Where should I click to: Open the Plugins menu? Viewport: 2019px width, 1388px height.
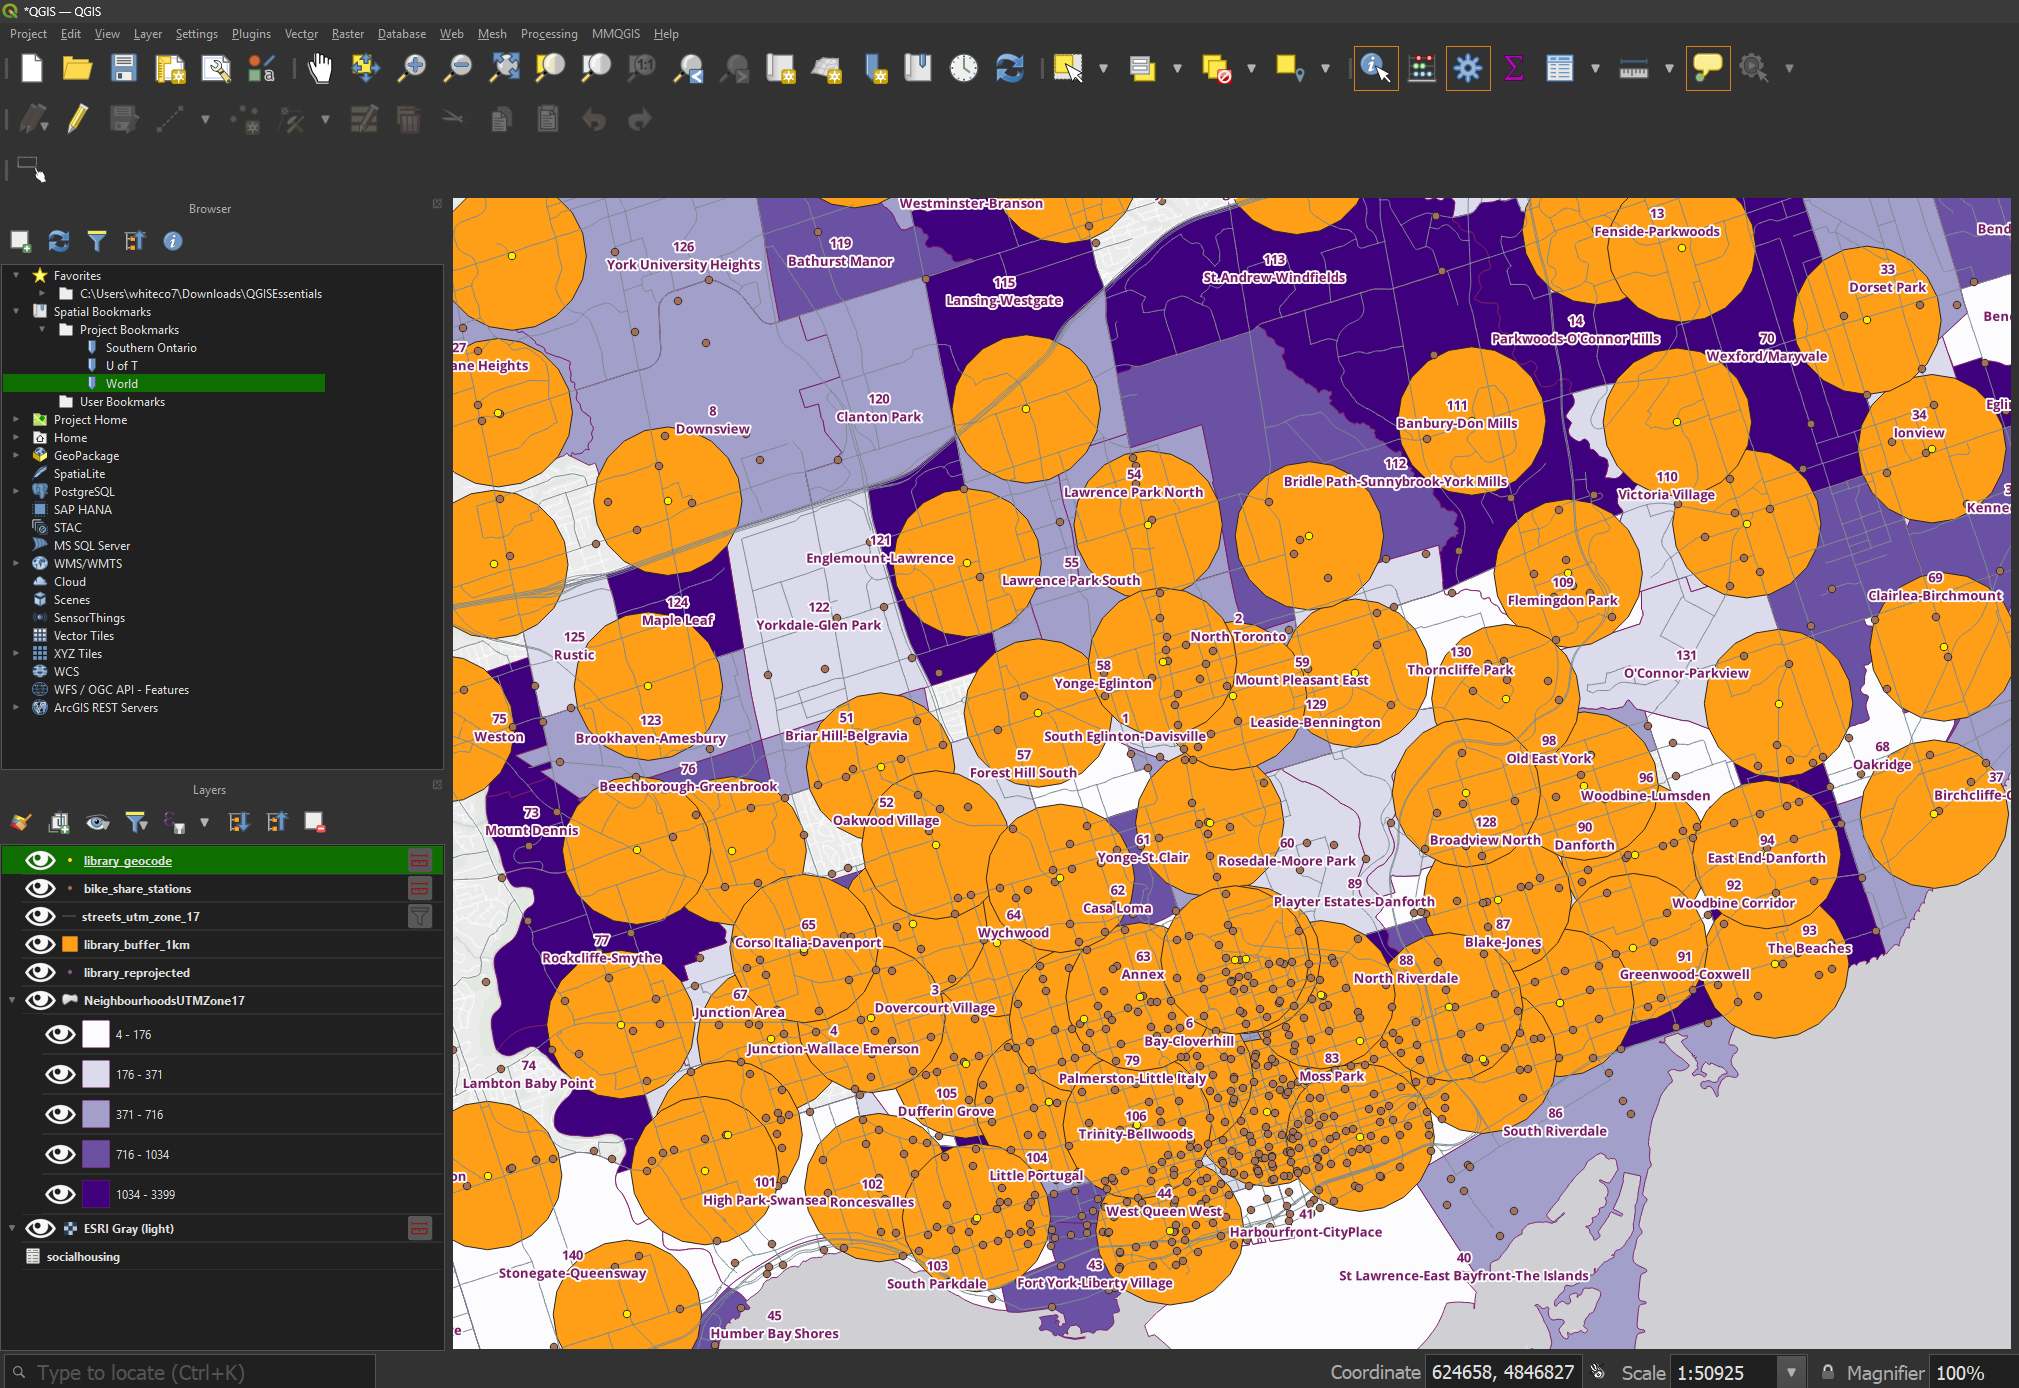(x=251, y=34)
